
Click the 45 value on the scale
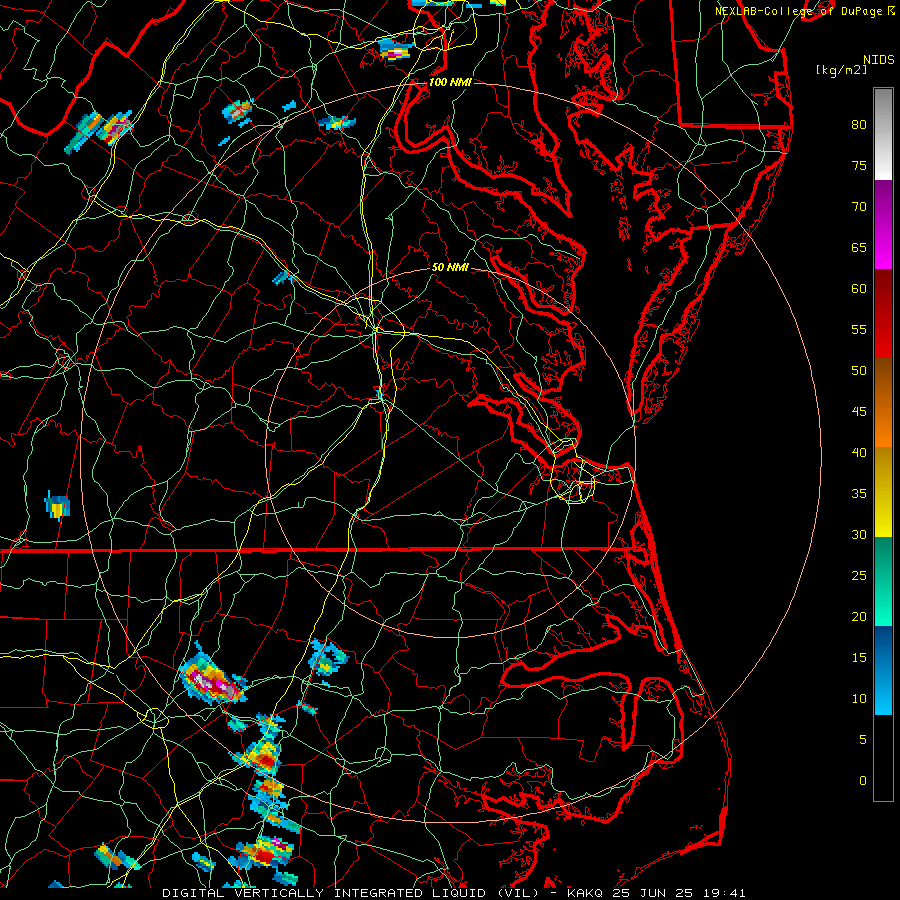(859, 412)
